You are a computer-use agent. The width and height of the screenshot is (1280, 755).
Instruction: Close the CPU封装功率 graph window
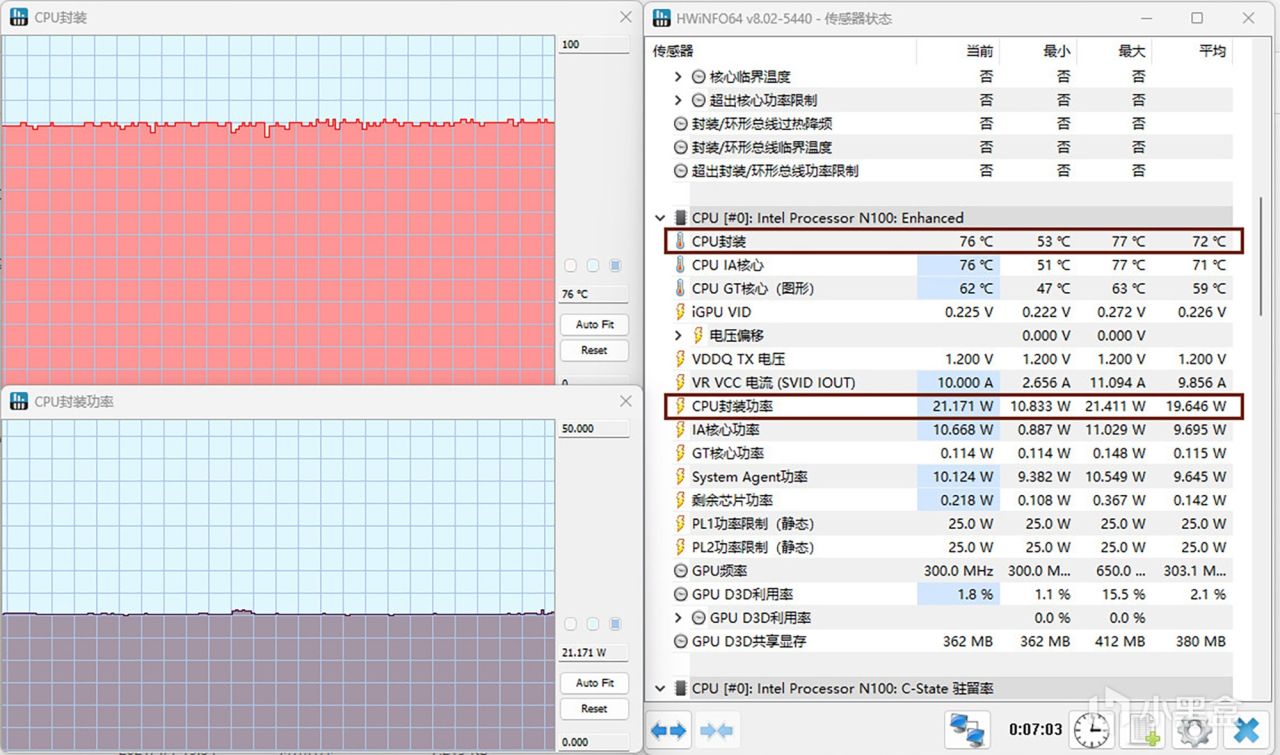click(626, 401)
